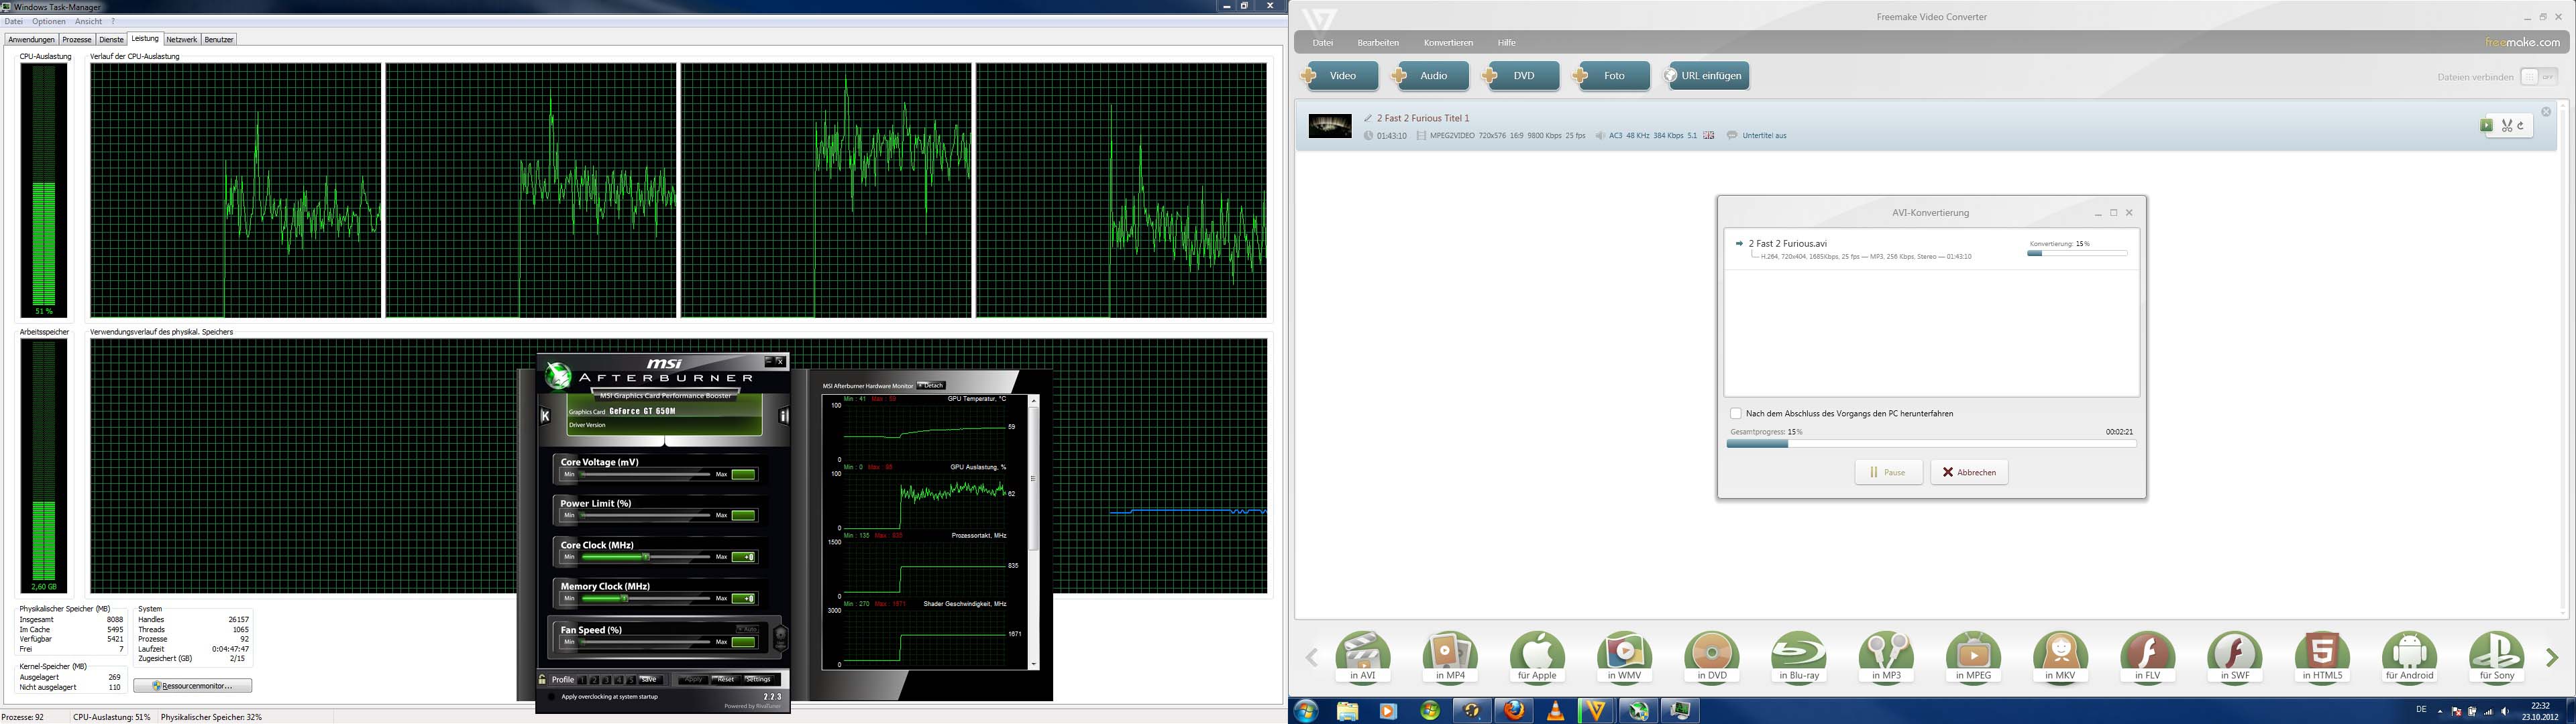2576x724 pixels.
Task: Open the Ressourcenmonitor button
Action: pos(193,686)
